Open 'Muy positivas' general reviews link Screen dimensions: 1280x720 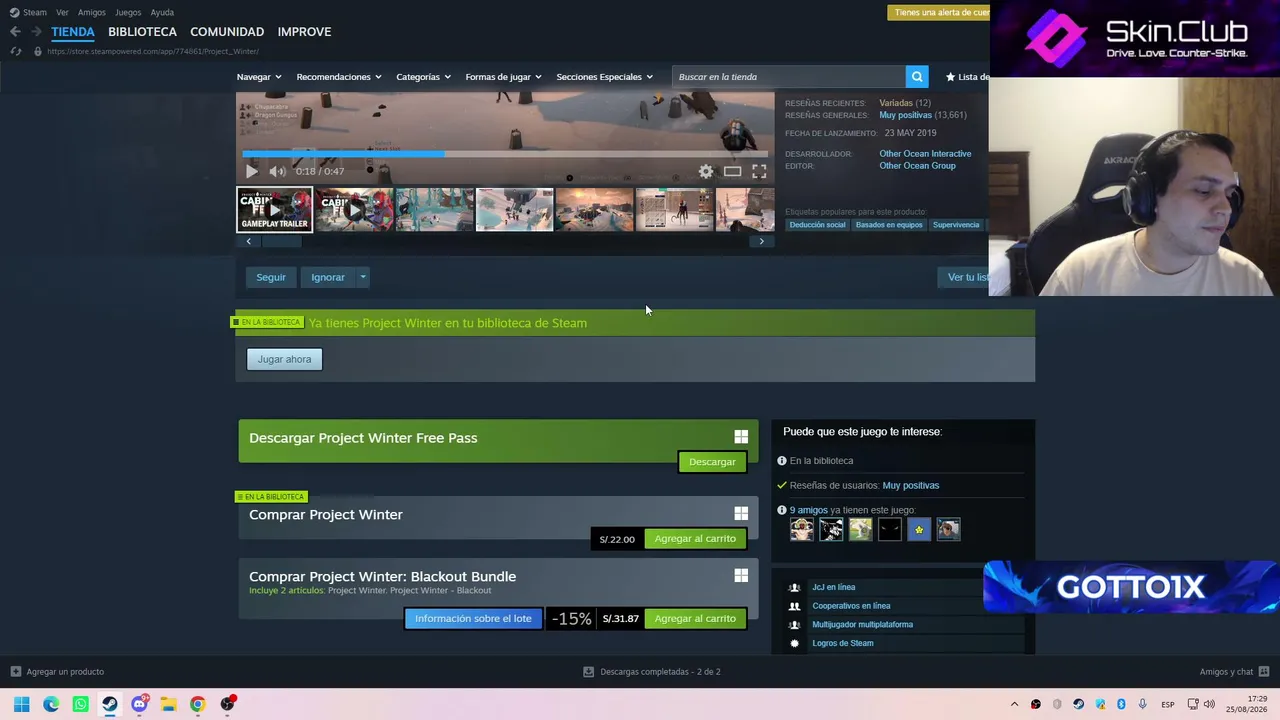[905, 115]
